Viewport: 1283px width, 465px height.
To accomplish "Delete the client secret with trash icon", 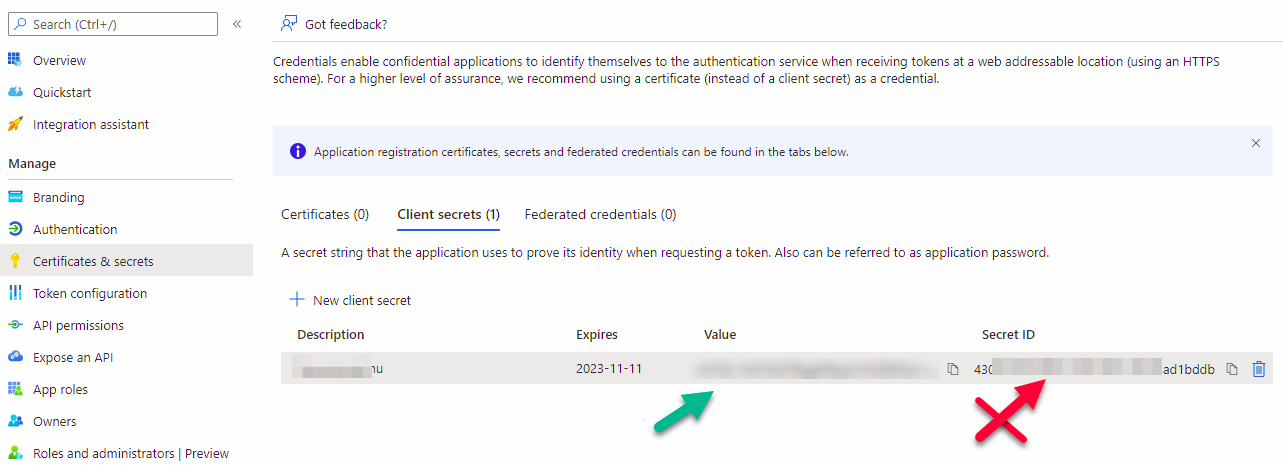I will click(1259, 369).
